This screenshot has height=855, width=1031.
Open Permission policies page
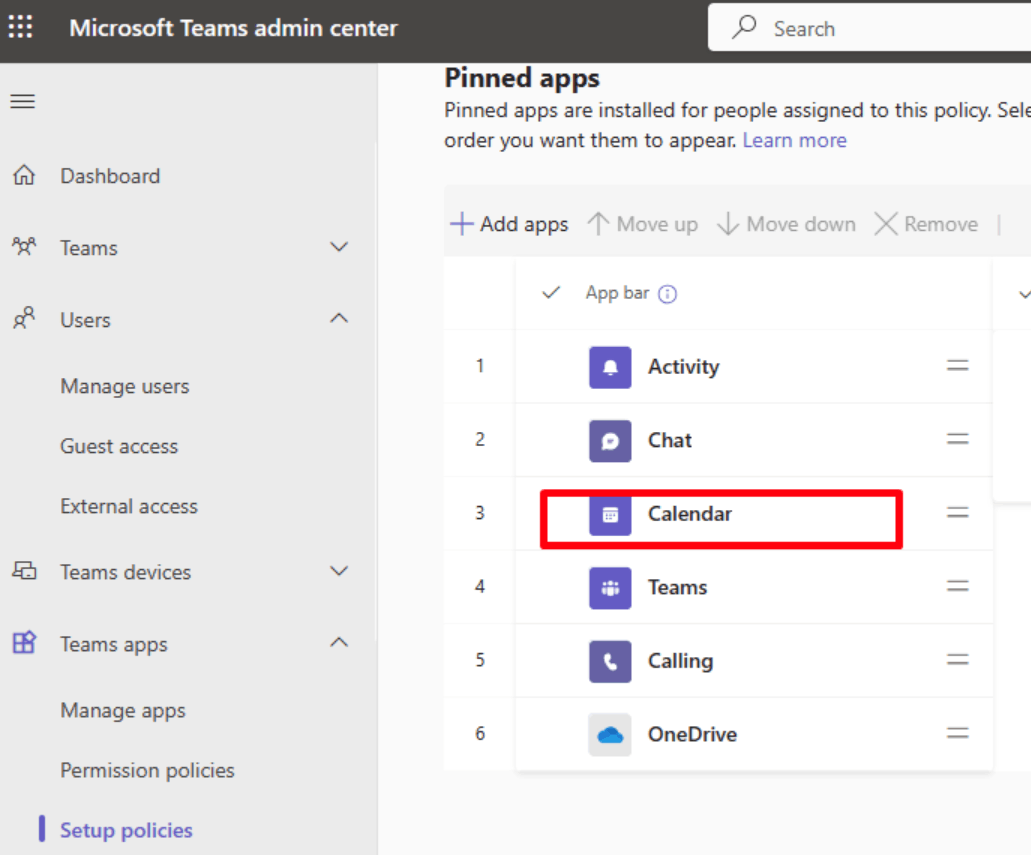[147, 770]
